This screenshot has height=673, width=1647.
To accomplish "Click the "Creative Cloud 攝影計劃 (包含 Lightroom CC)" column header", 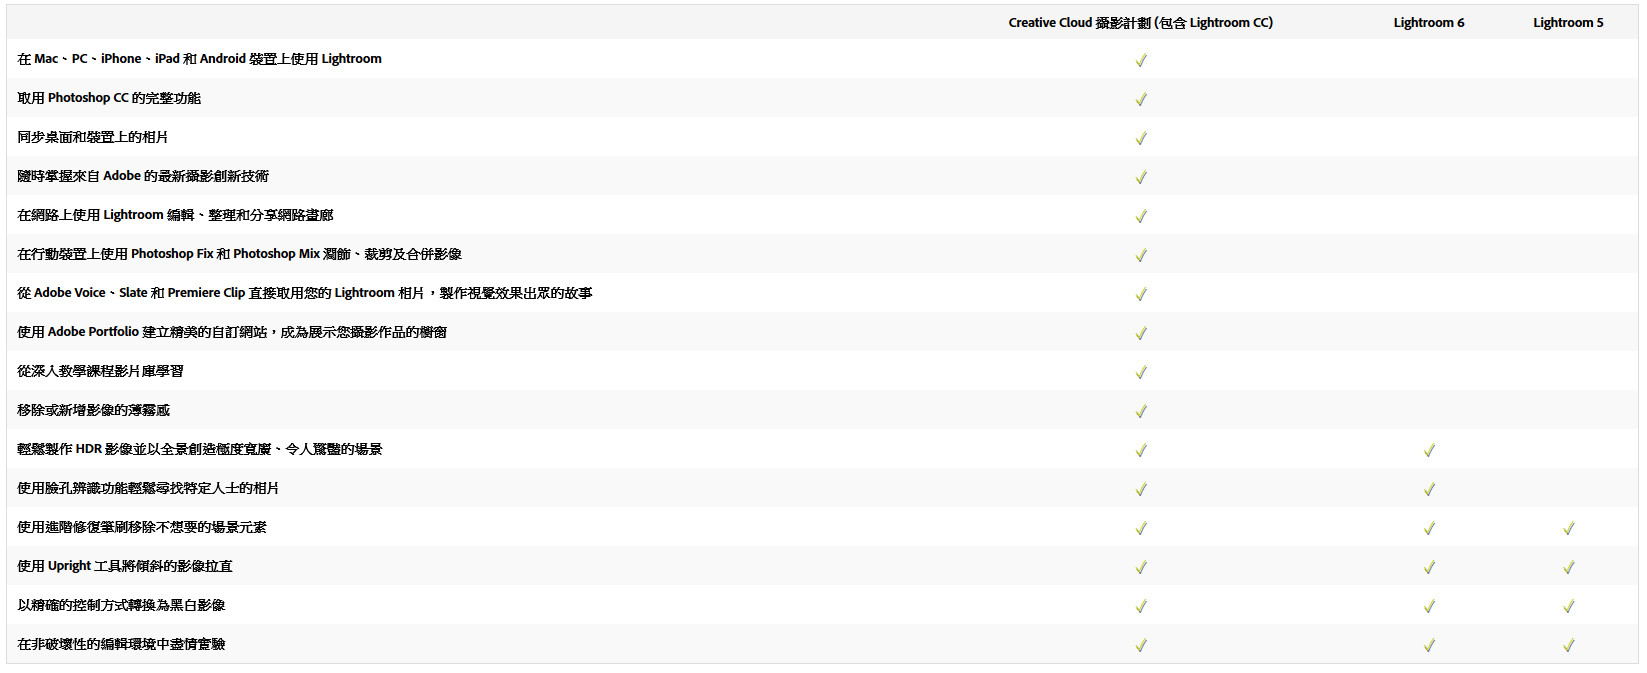I will tap(1141, 22).
